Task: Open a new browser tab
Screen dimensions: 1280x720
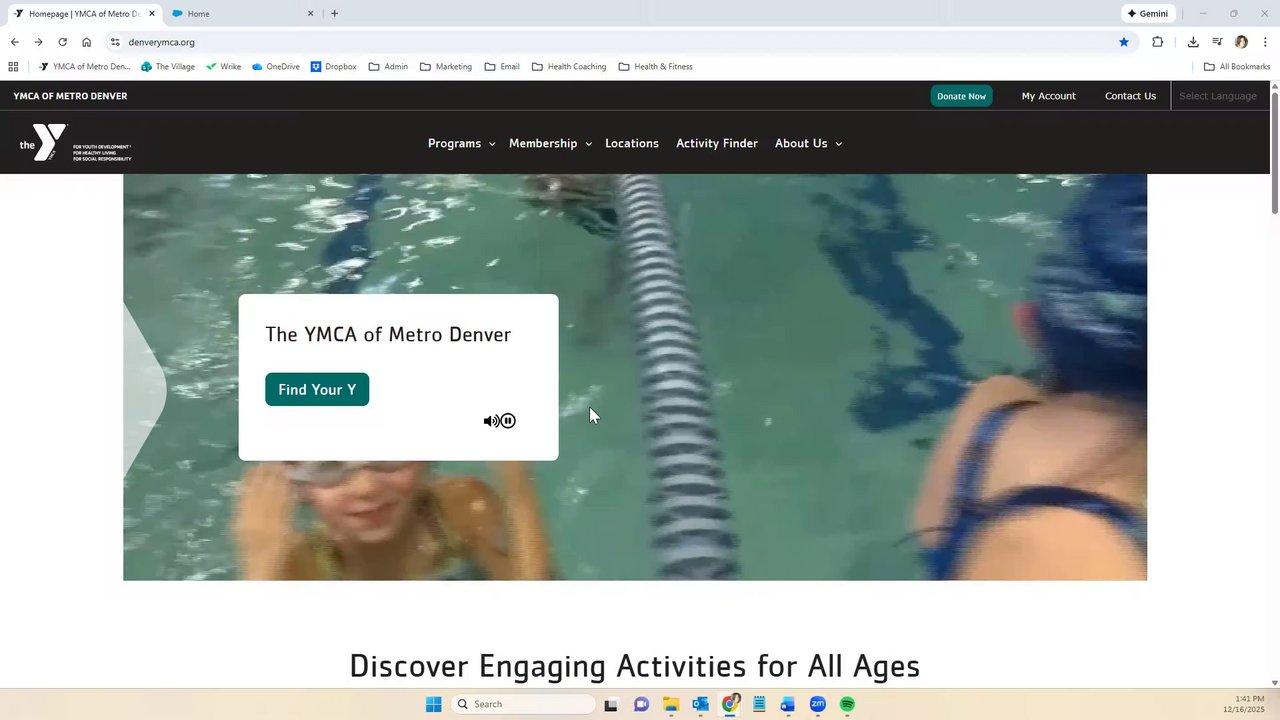Action: click(x=334, y=14)
